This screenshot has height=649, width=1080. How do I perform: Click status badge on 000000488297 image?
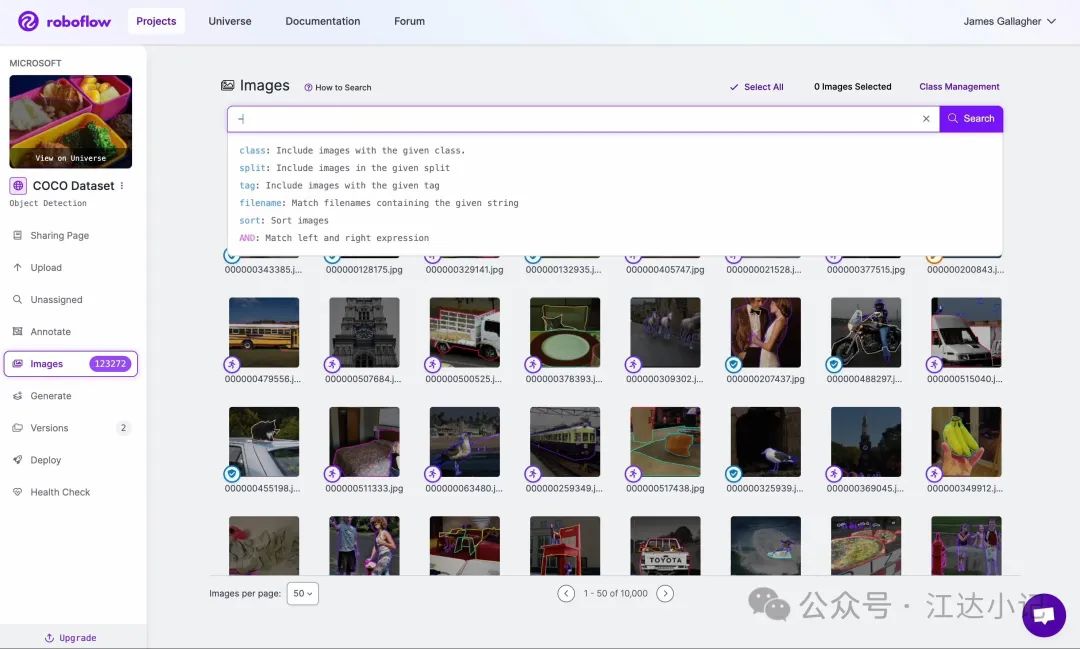click(x=834, y=364)
